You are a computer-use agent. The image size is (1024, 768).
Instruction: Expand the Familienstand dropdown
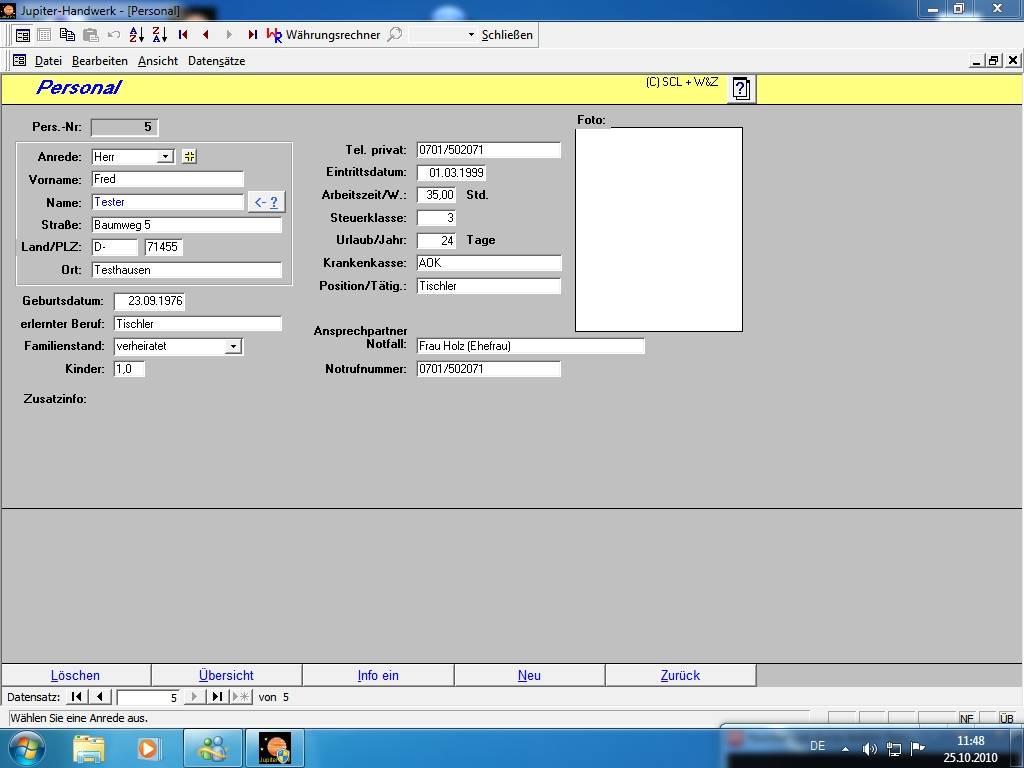coord(233,346)
